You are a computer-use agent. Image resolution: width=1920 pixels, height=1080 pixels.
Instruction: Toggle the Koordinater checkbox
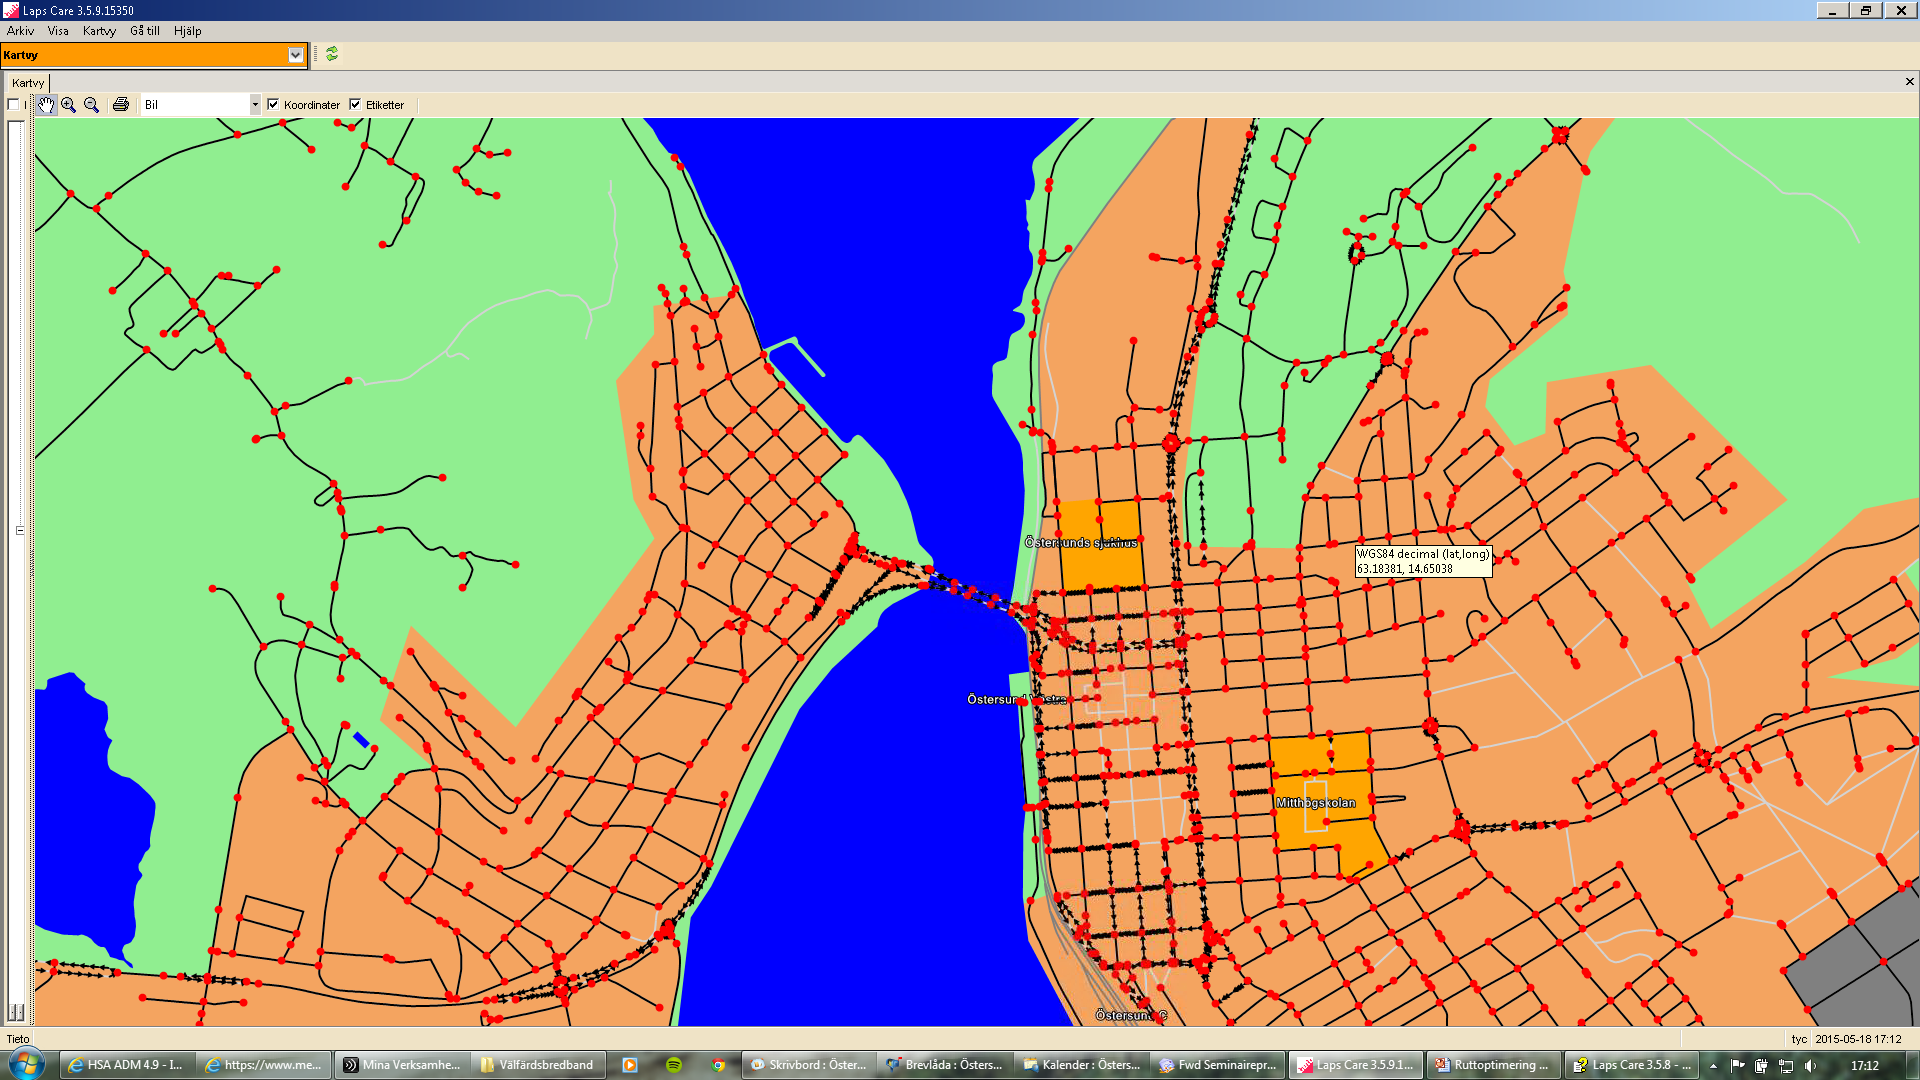(273, 104)
